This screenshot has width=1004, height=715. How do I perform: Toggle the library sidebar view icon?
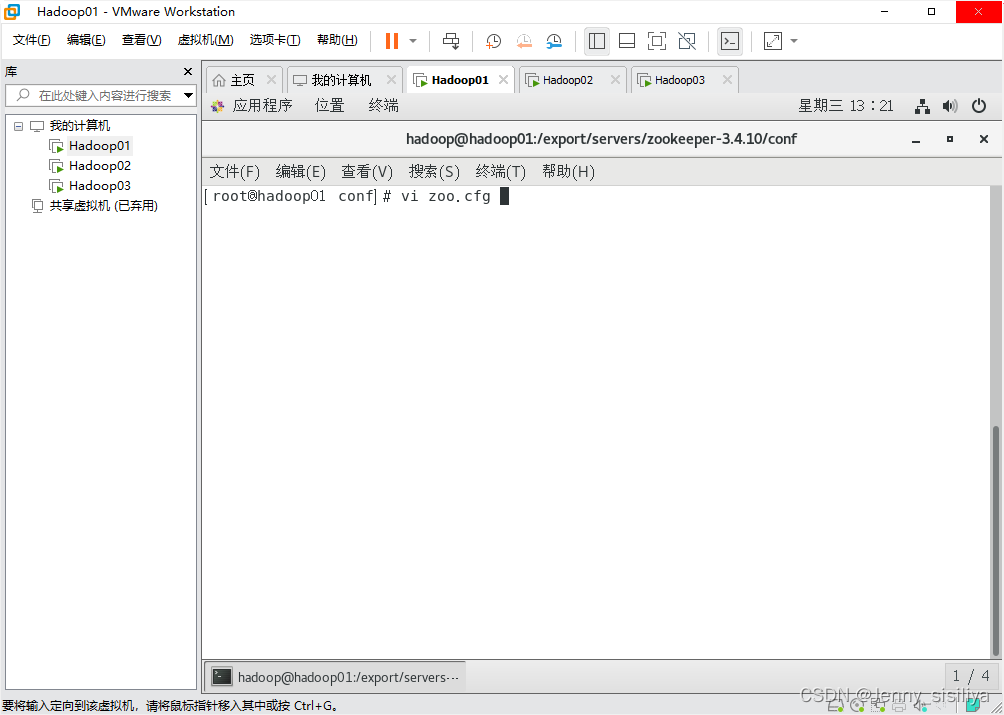(597, 41)
